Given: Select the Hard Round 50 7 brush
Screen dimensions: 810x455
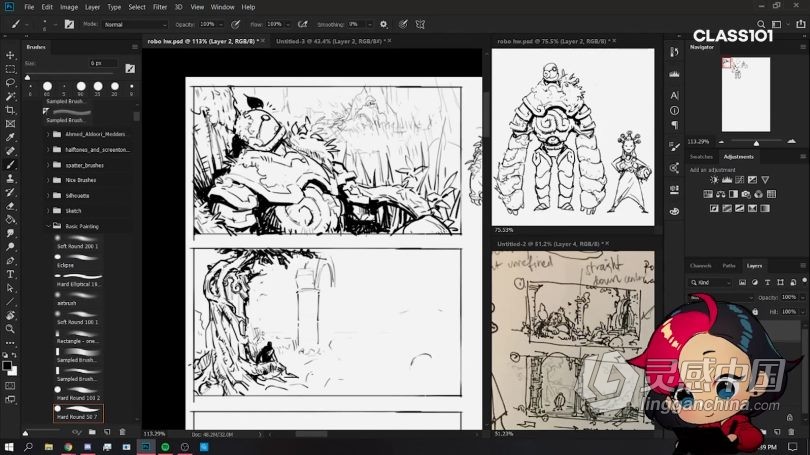Looking at the screenshot, I should (78, 413).
